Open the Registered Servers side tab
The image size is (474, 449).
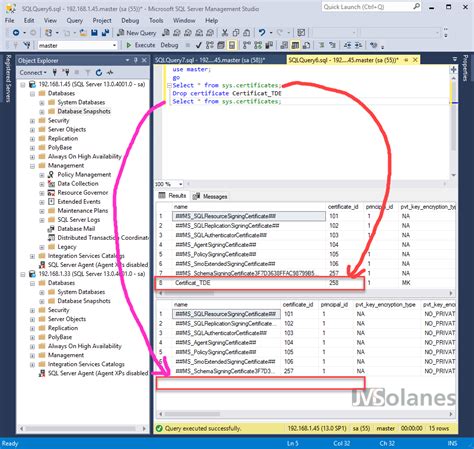coord(8,78)
